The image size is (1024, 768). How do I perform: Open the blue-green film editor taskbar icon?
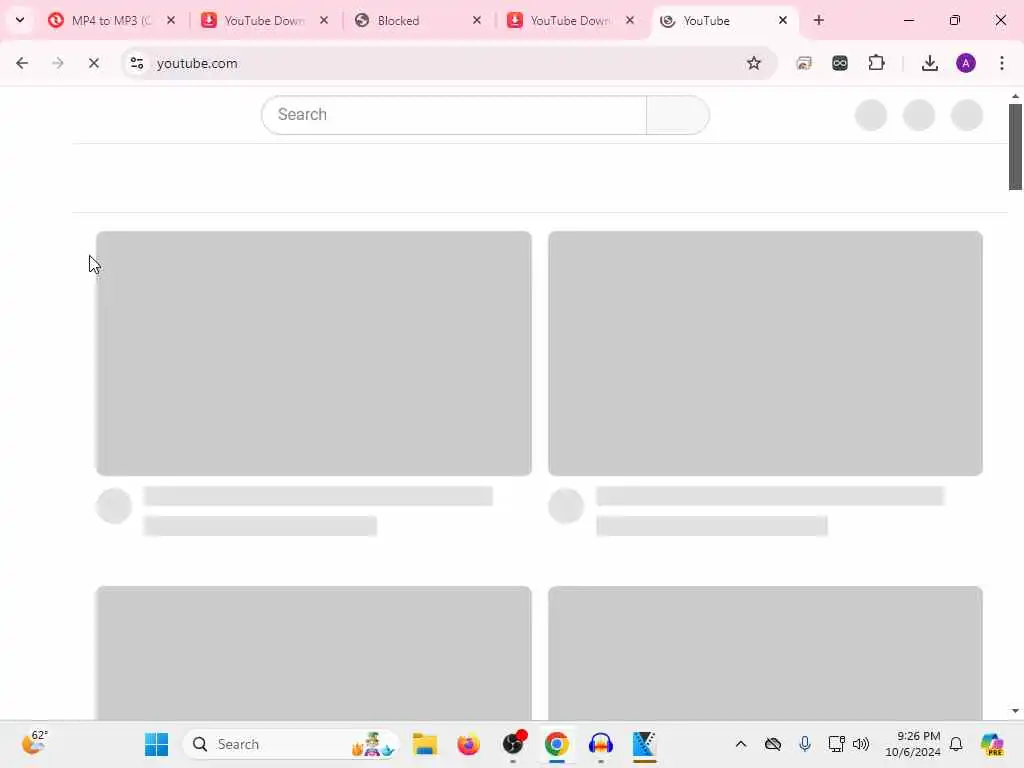point(644,744)
